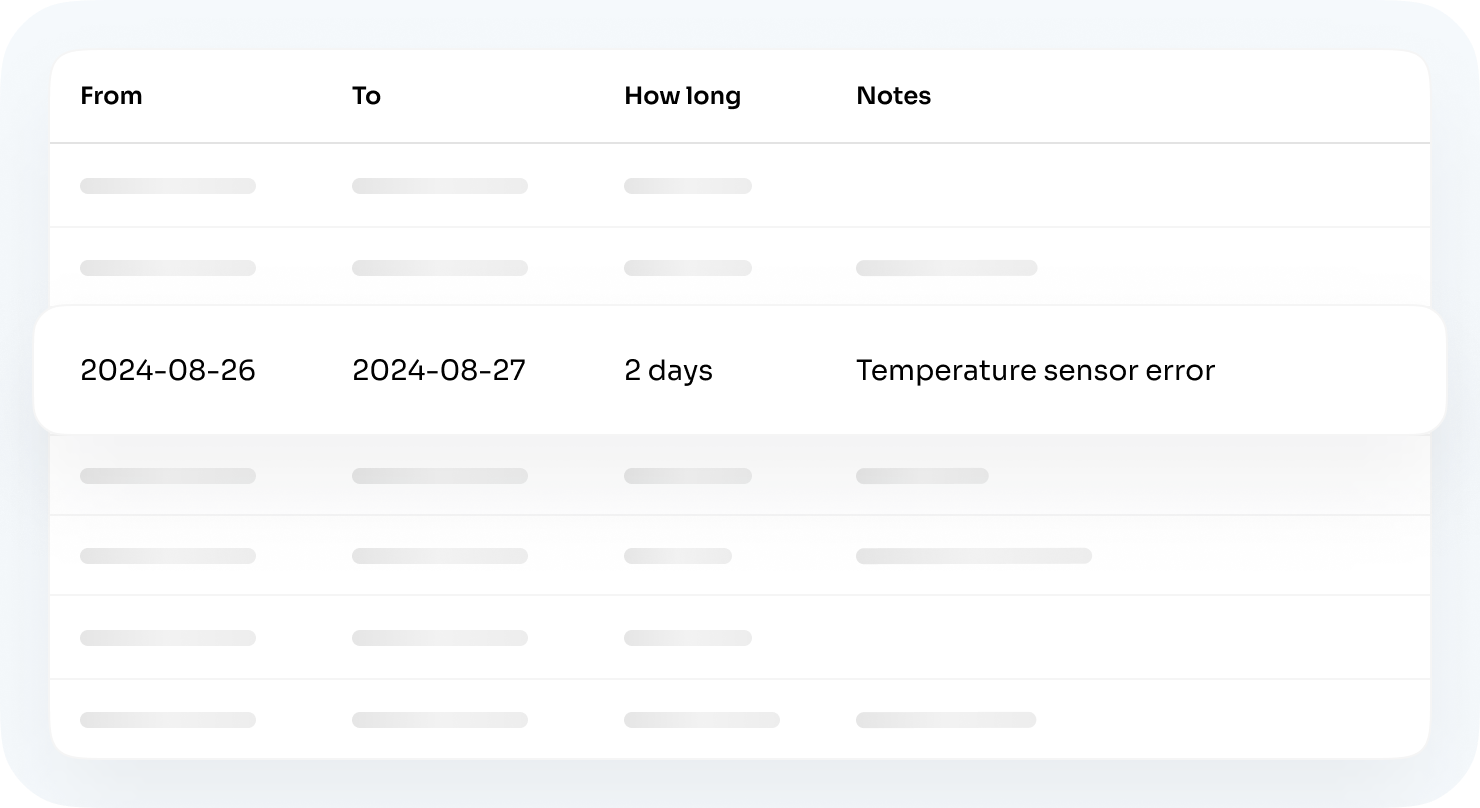This screenshot has height=808, width=1480.
Task: Select the last placeholder row
Action: click(740, 720)
